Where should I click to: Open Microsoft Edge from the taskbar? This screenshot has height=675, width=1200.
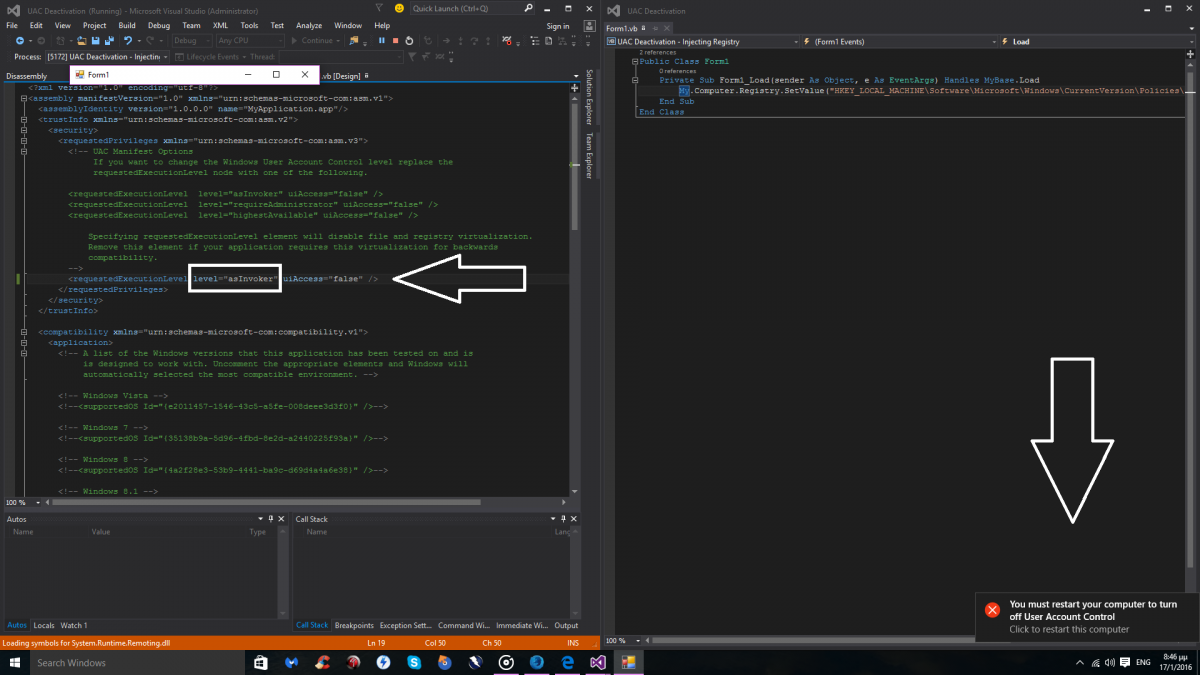566,662
